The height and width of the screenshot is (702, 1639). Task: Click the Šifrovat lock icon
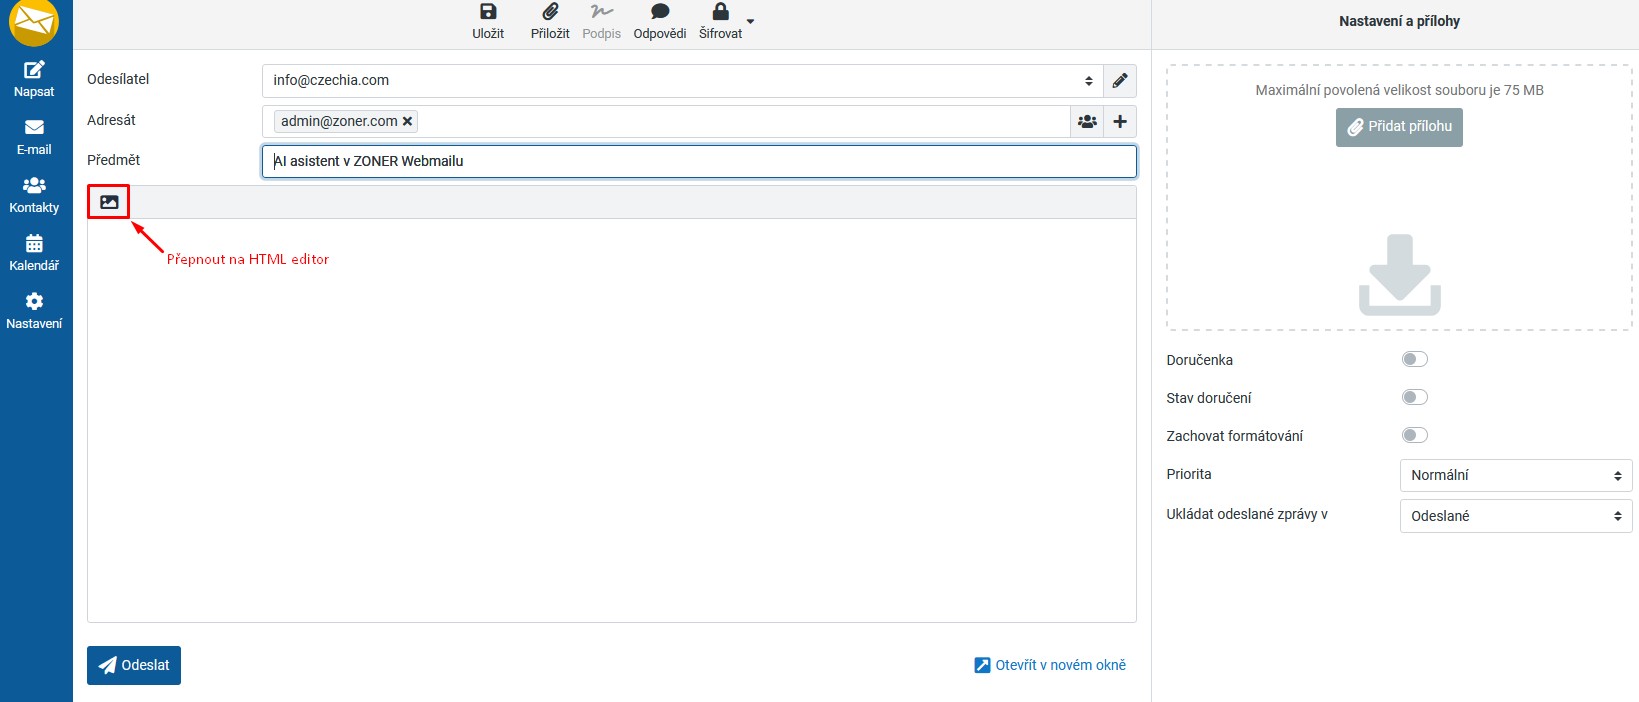coord(720,13)
